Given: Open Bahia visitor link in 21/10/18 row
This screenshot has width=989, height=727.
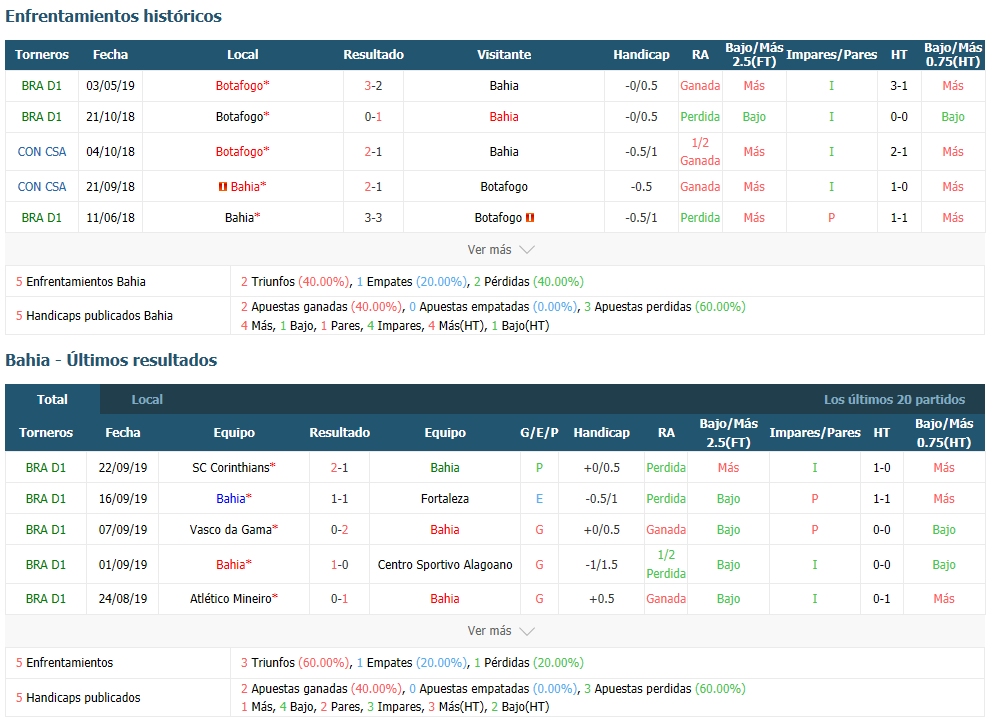Looking at the screenshot, I should click(x=504, y=117).
